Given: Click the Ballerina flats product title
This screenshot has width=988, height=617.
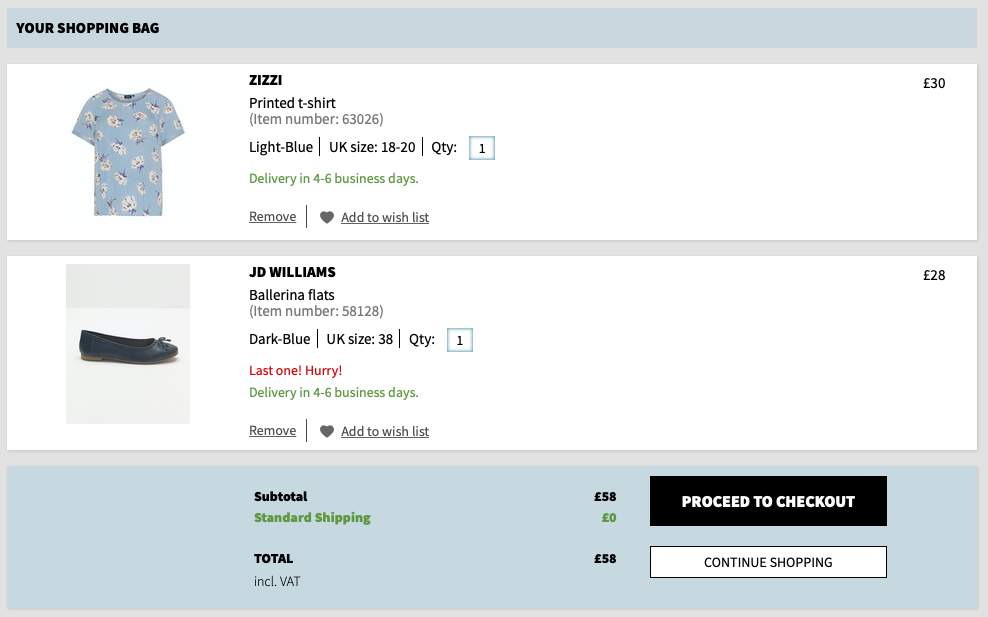Looking at the screenshot, I should [292, 295].
